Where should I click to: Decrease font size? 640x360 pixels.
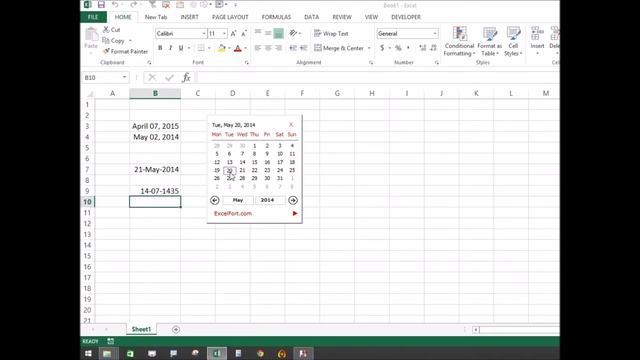[244, 33]
